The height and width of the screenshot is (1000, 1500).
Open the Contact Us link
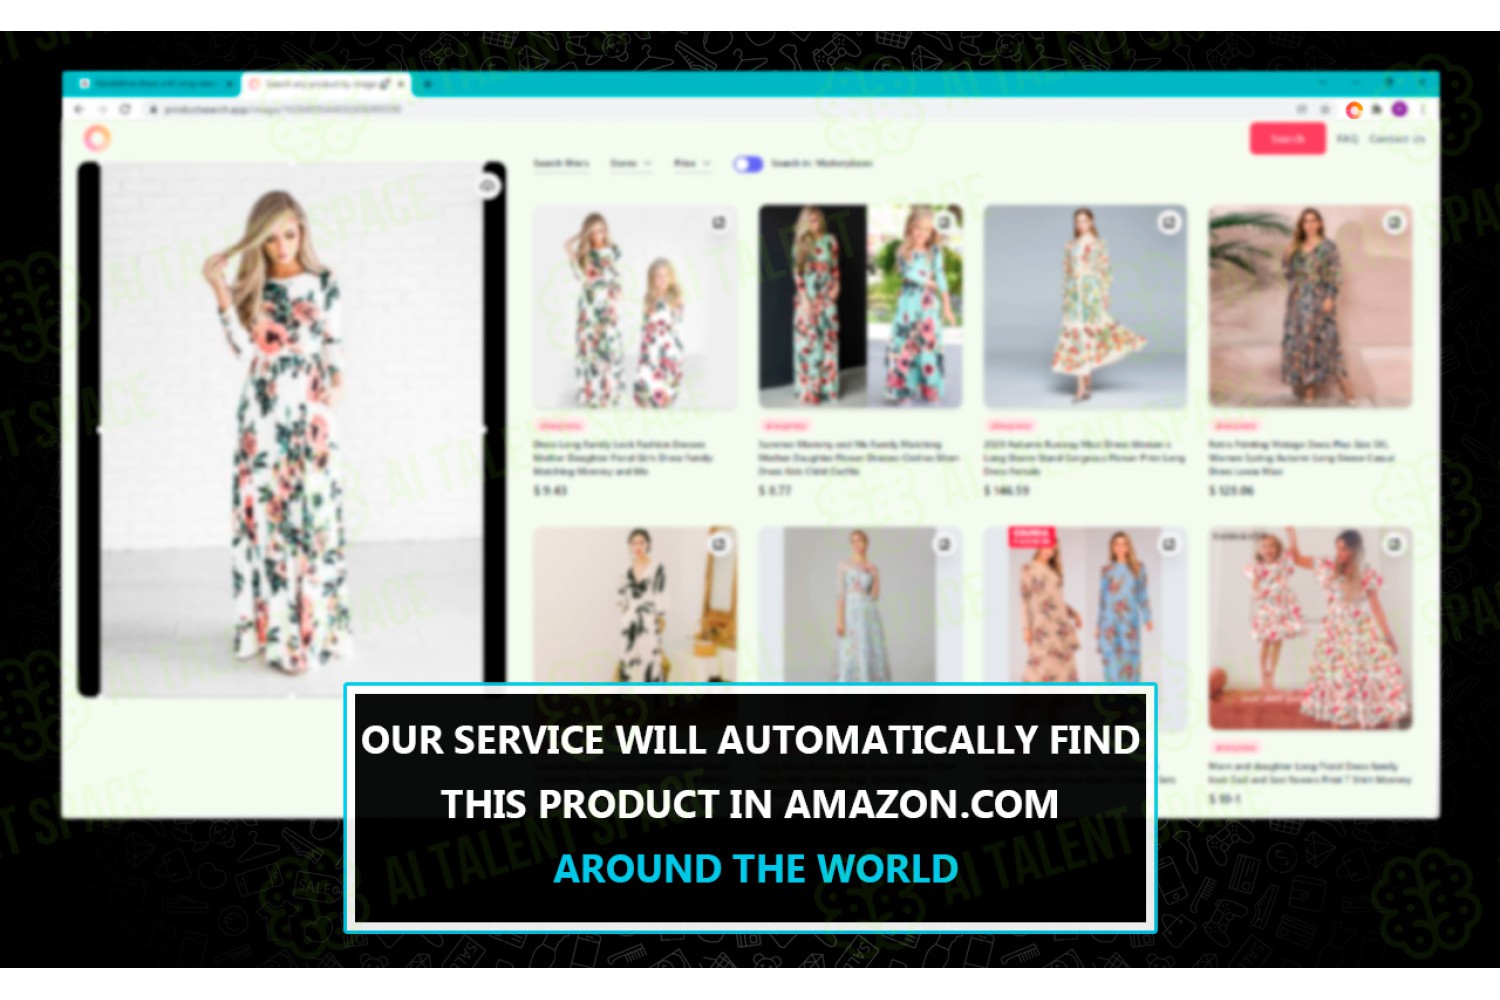click(1397, 139)
